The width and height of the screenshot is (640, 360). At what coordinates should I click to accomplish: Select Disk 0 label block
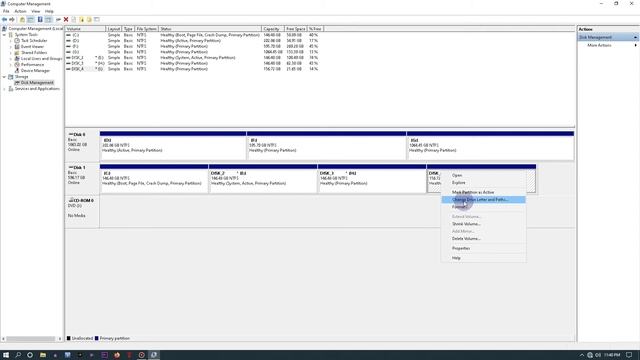tap(82, 146)
